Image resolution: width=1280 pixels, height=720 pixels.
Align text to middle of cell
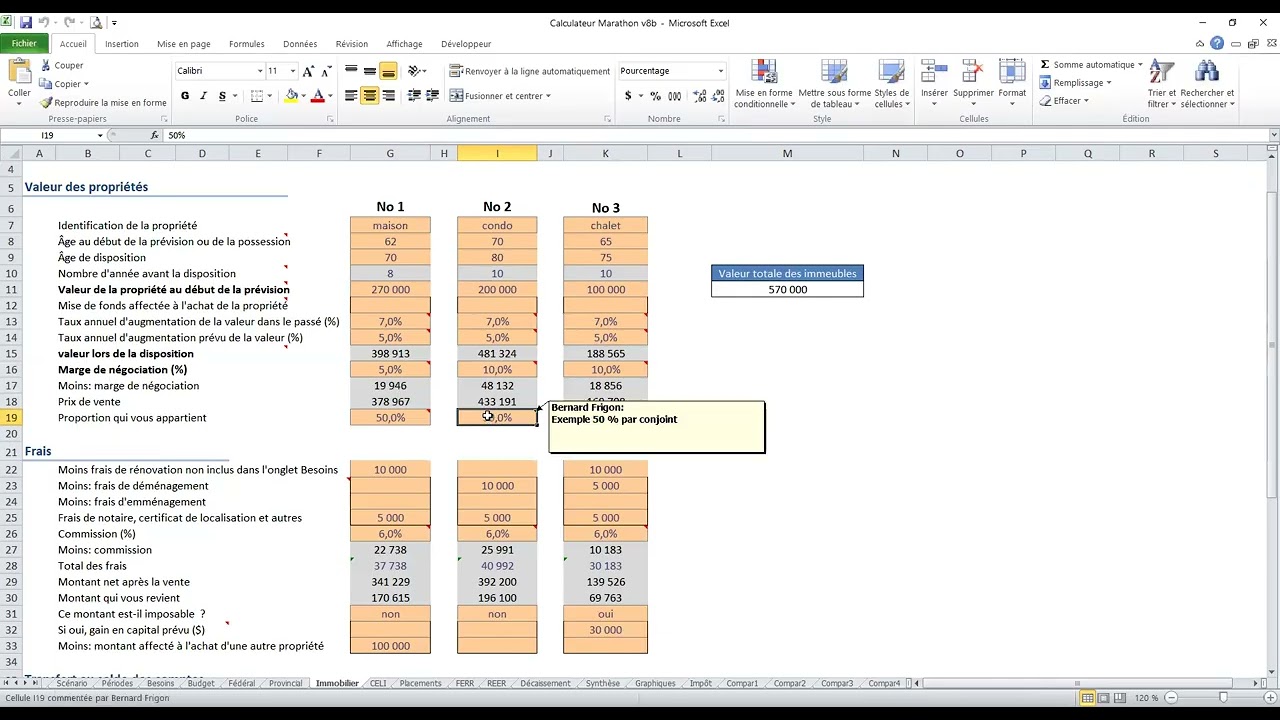(370, 71)
